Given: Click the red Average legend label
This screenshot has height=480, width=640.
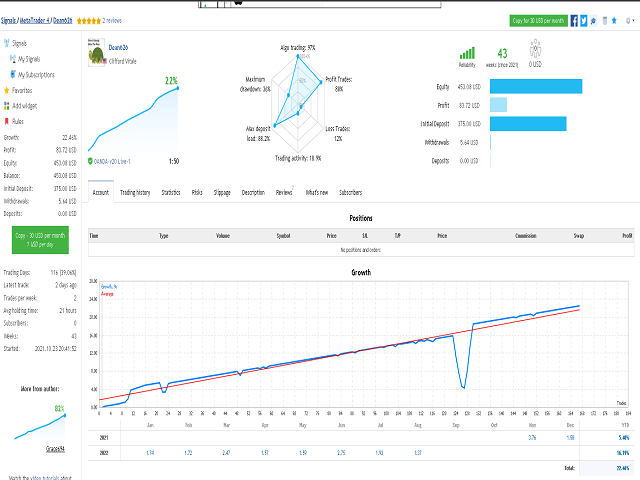Looking at the screenshot, I should pos(107,294).
